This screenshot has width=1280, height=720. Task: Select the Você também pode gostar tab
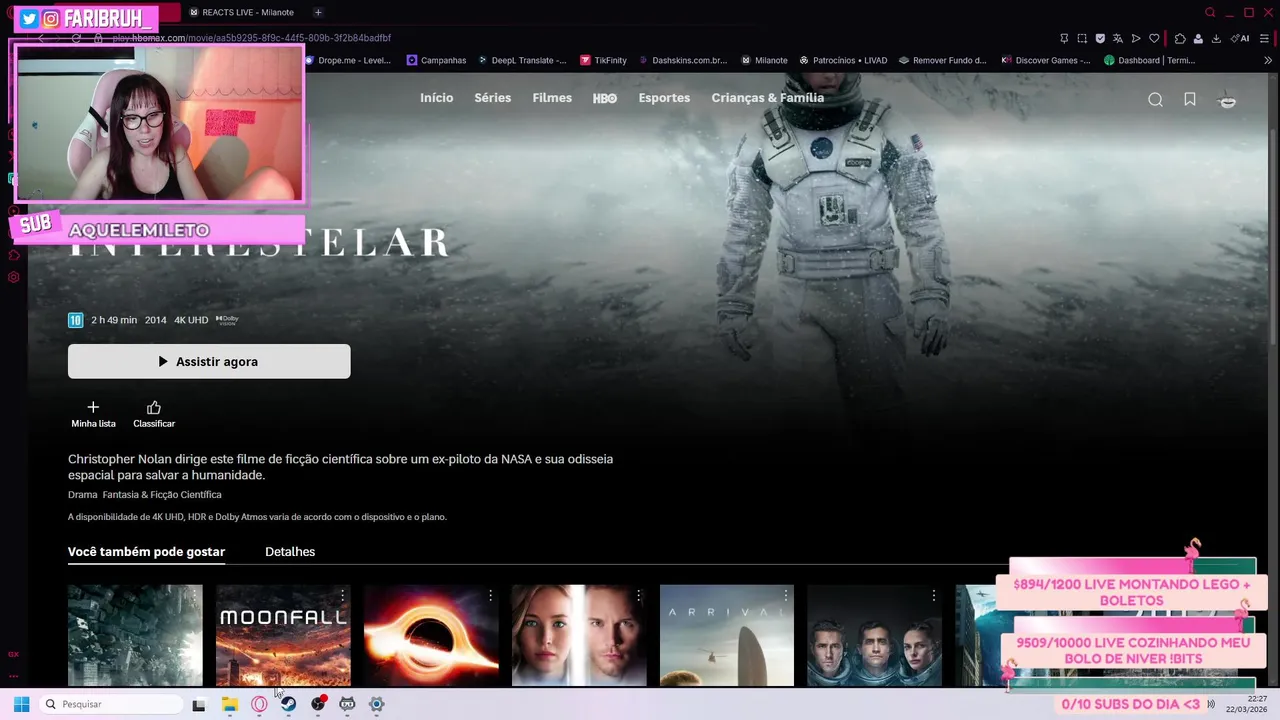pos(146,552)
